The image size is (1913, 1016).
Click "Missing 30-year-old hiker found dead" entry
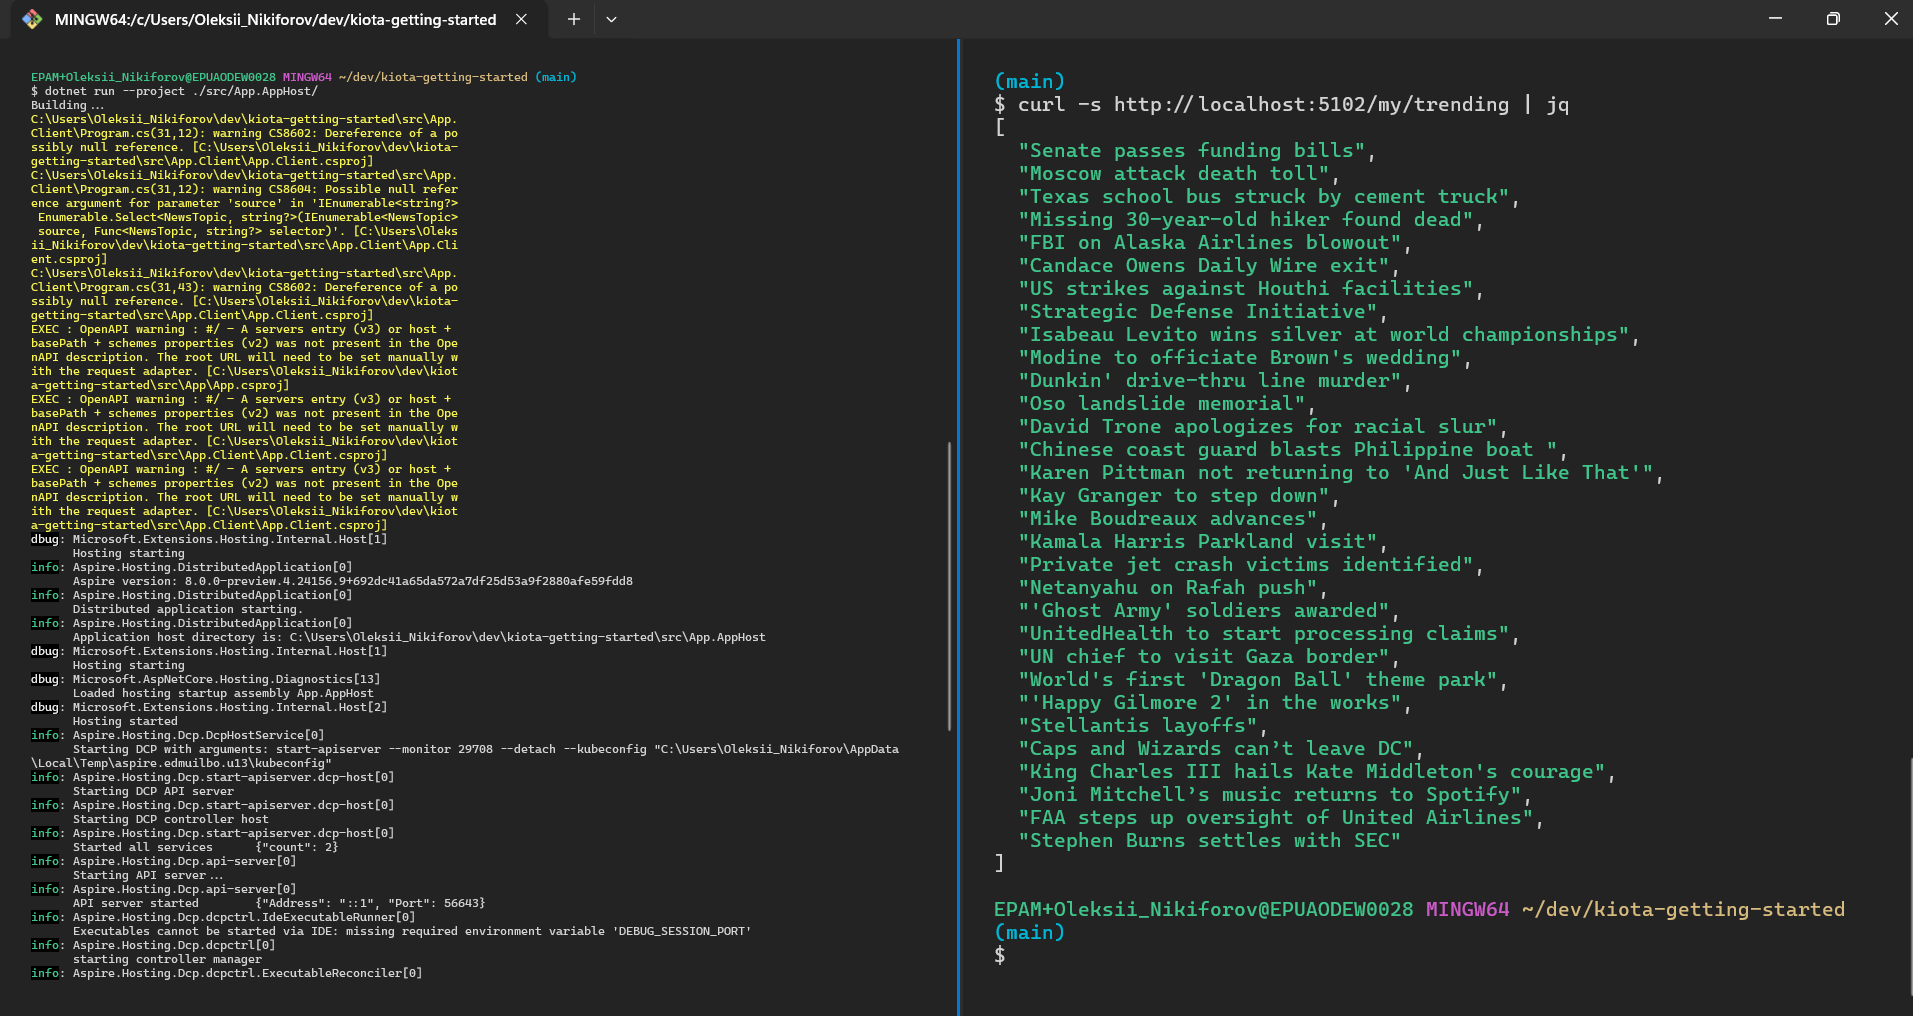(1250, 219)
